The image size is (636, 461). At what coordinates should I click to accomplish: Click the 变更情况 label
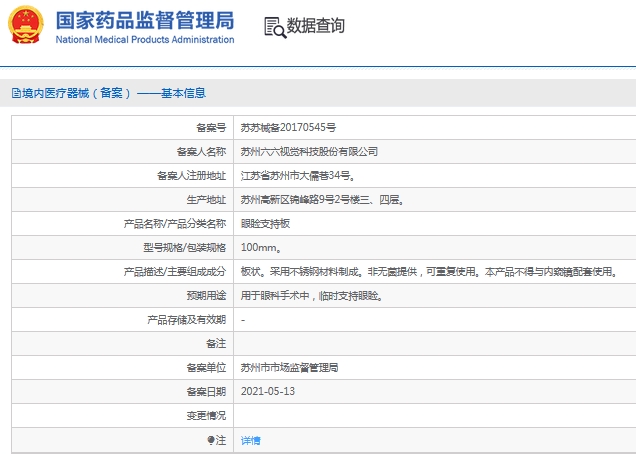click(206, 415)
